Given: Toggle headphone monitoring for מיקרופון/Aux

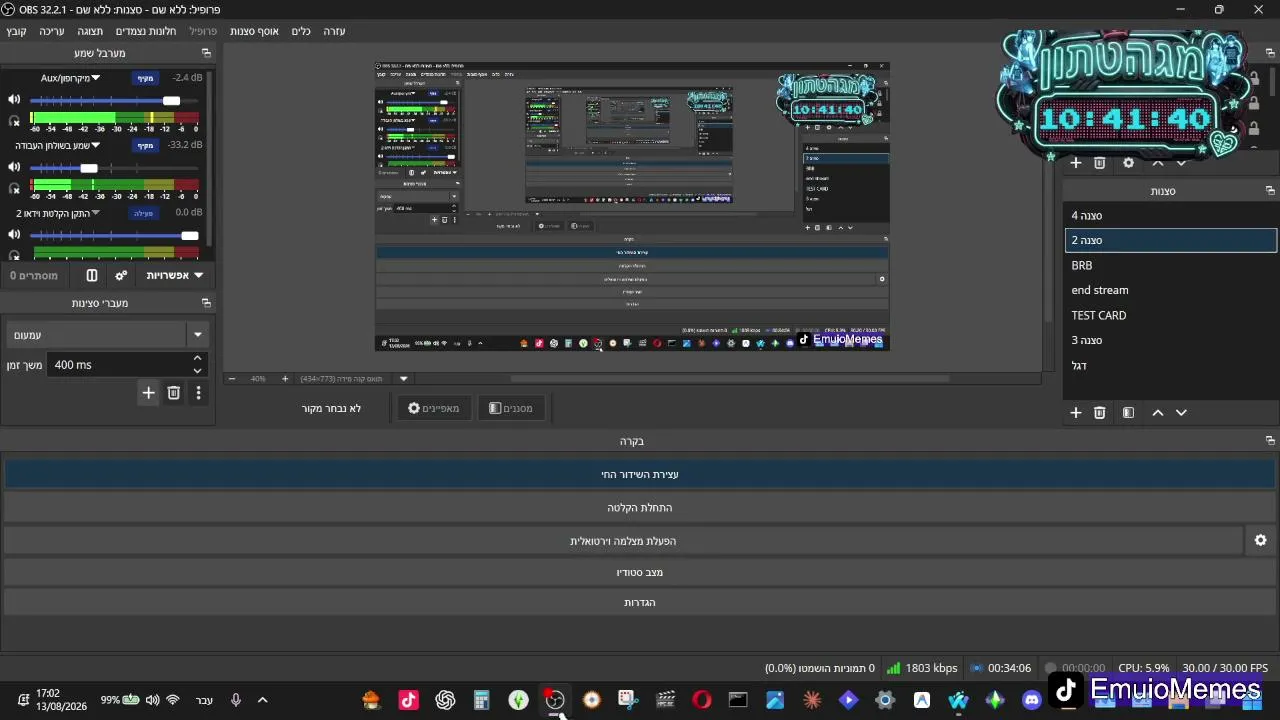Looking at the screenshot, I should click(14, 121).
